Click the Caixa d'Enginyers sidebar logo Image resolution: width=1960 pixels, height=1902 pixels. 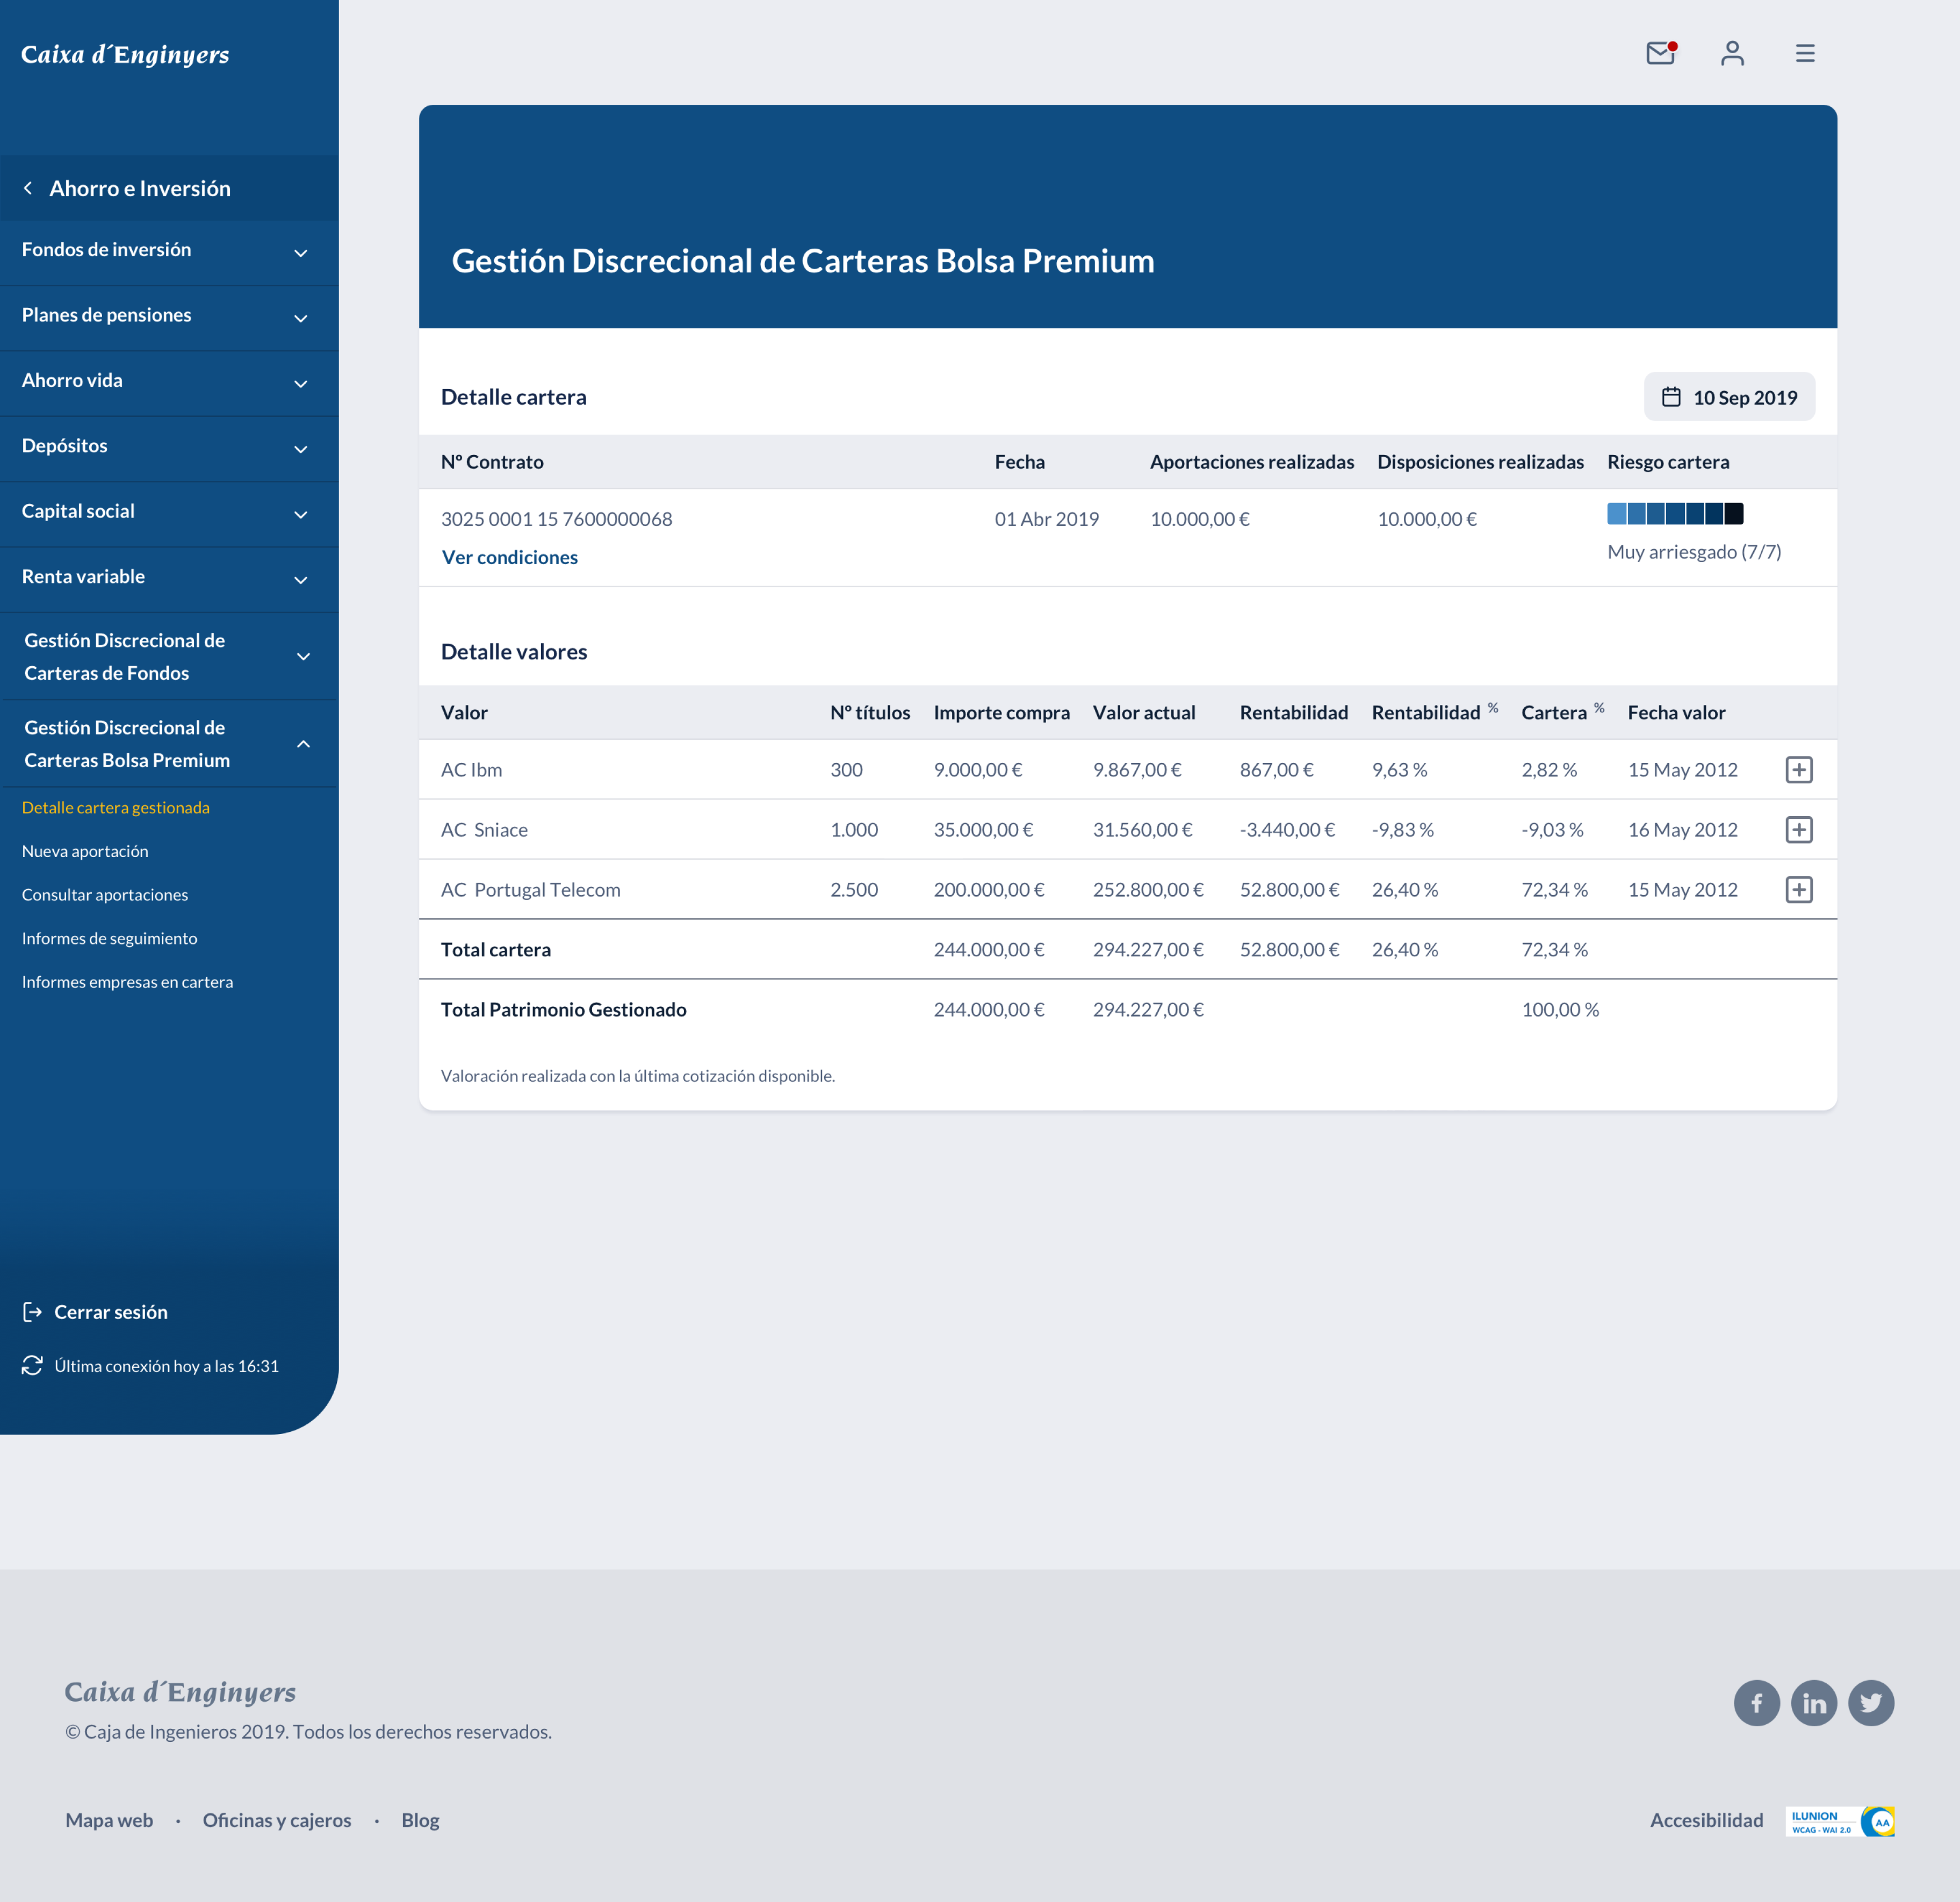point(125,54)
